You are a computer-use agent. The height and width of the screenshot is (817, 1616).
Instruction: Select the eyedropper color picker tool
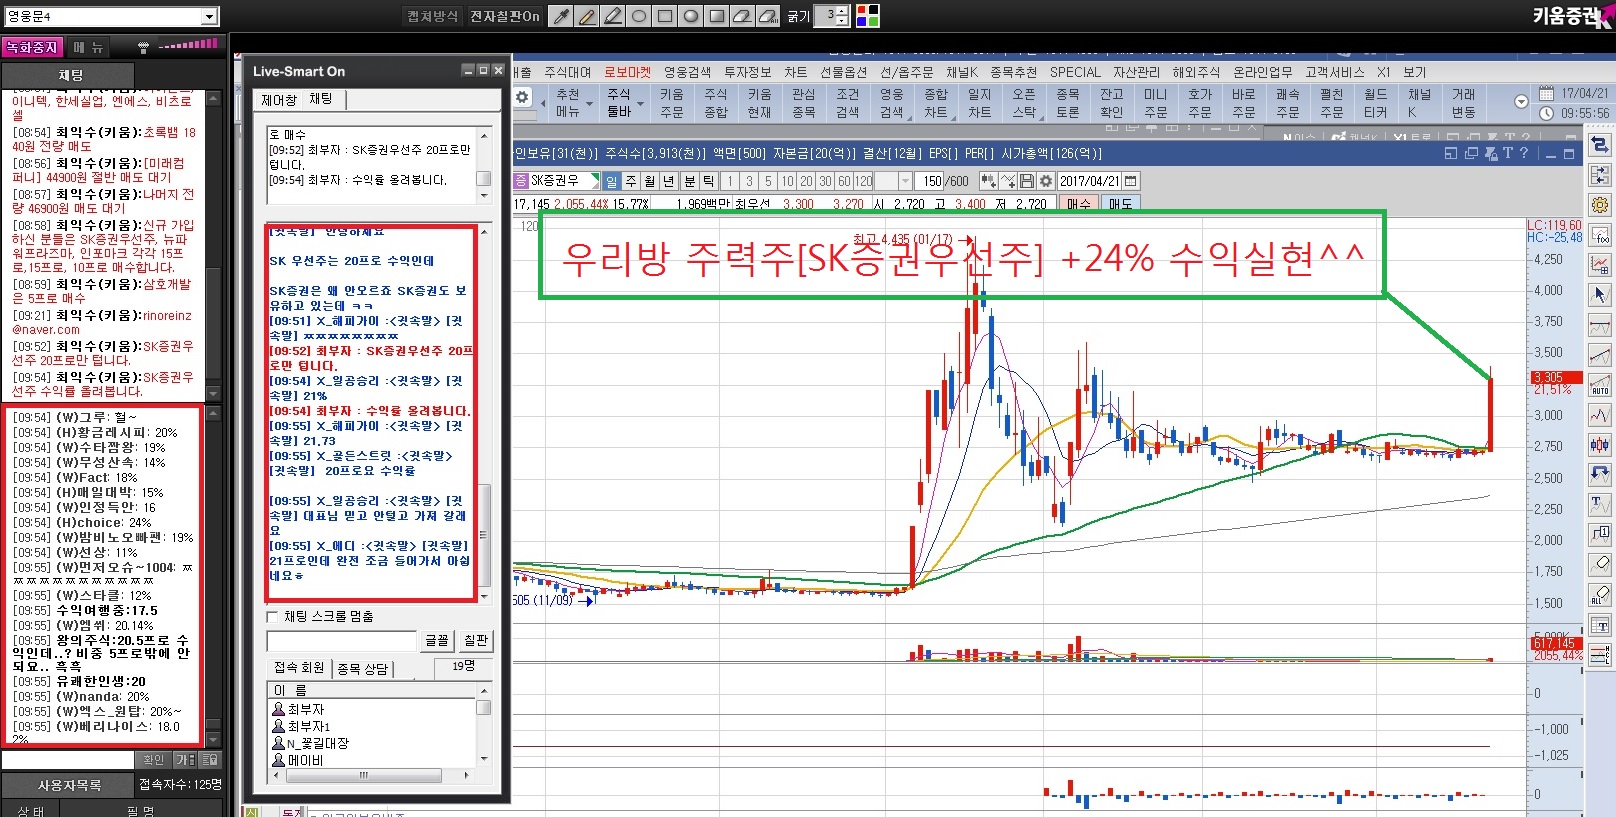(x=561, y=16)
